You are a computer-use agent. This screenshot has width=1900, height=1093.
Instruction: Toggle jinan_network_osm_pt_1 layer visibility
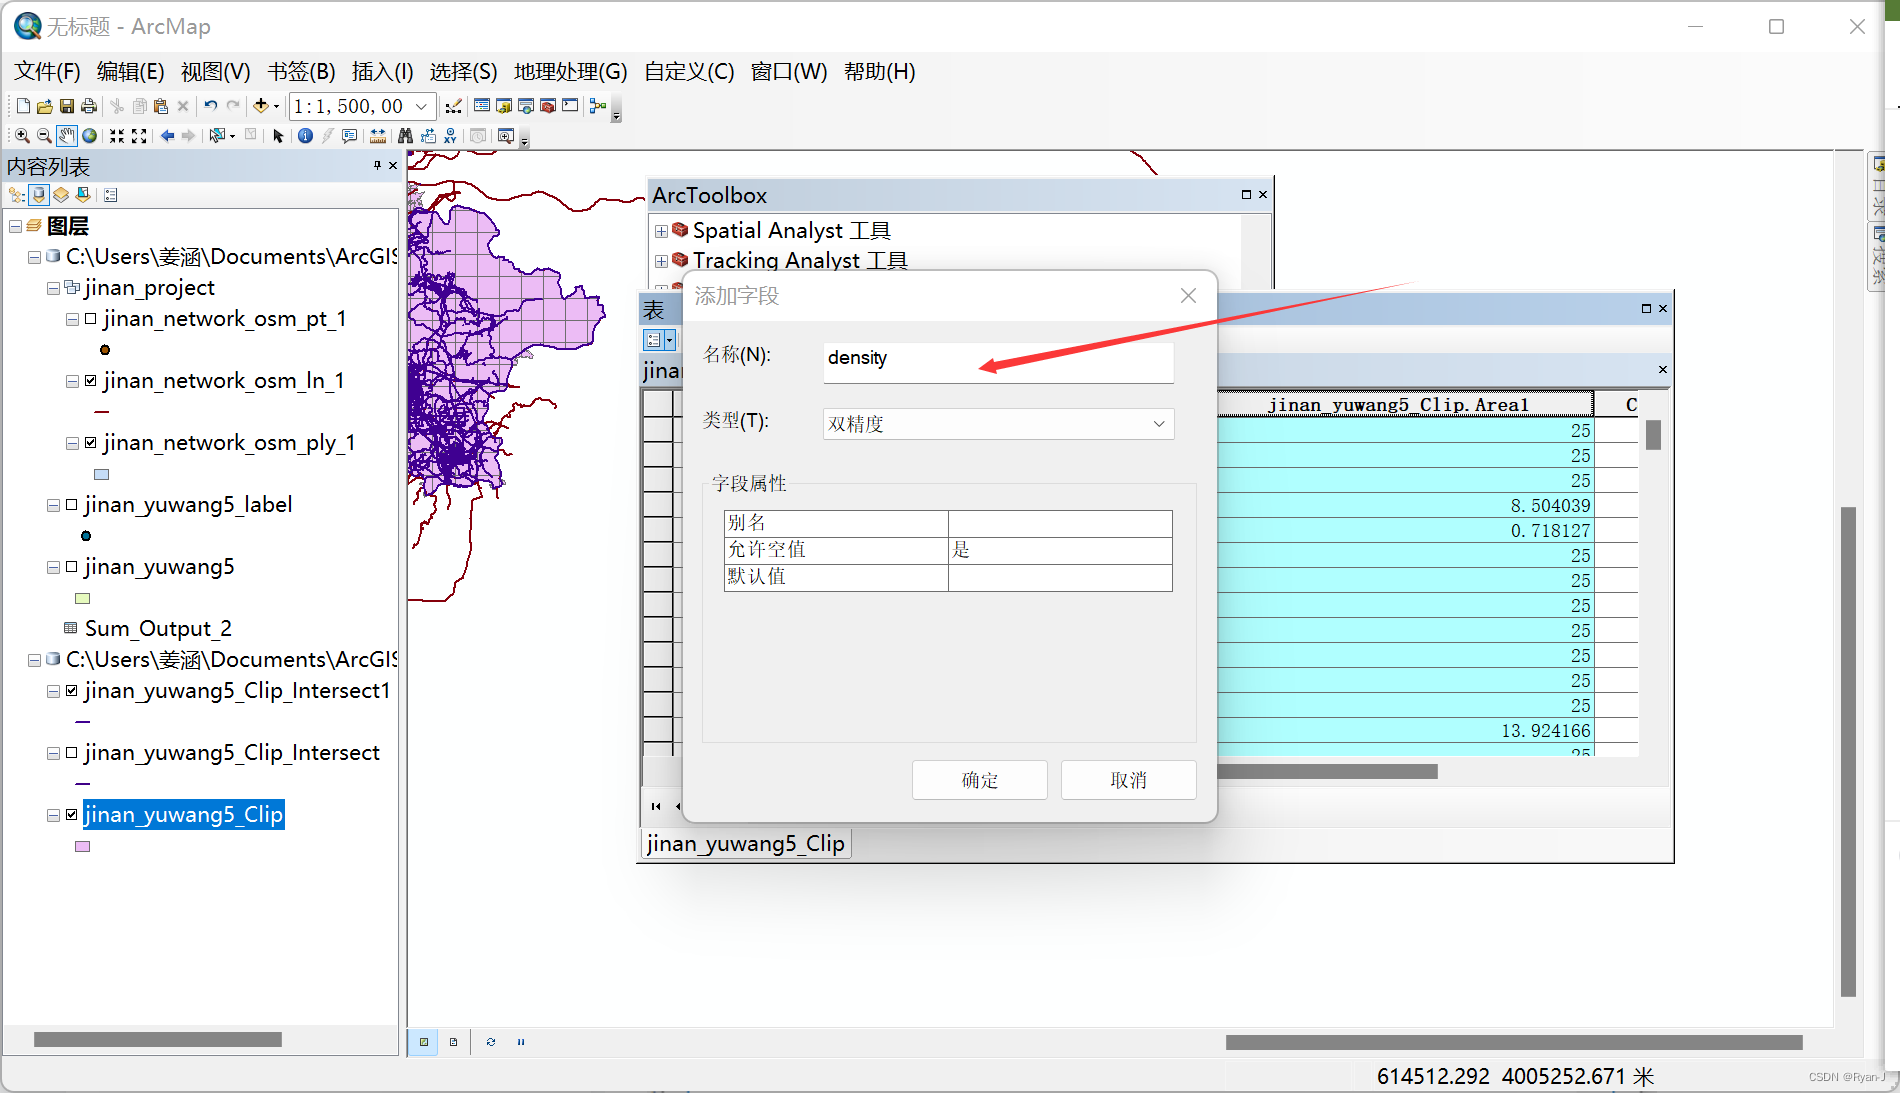coord(91,319)
